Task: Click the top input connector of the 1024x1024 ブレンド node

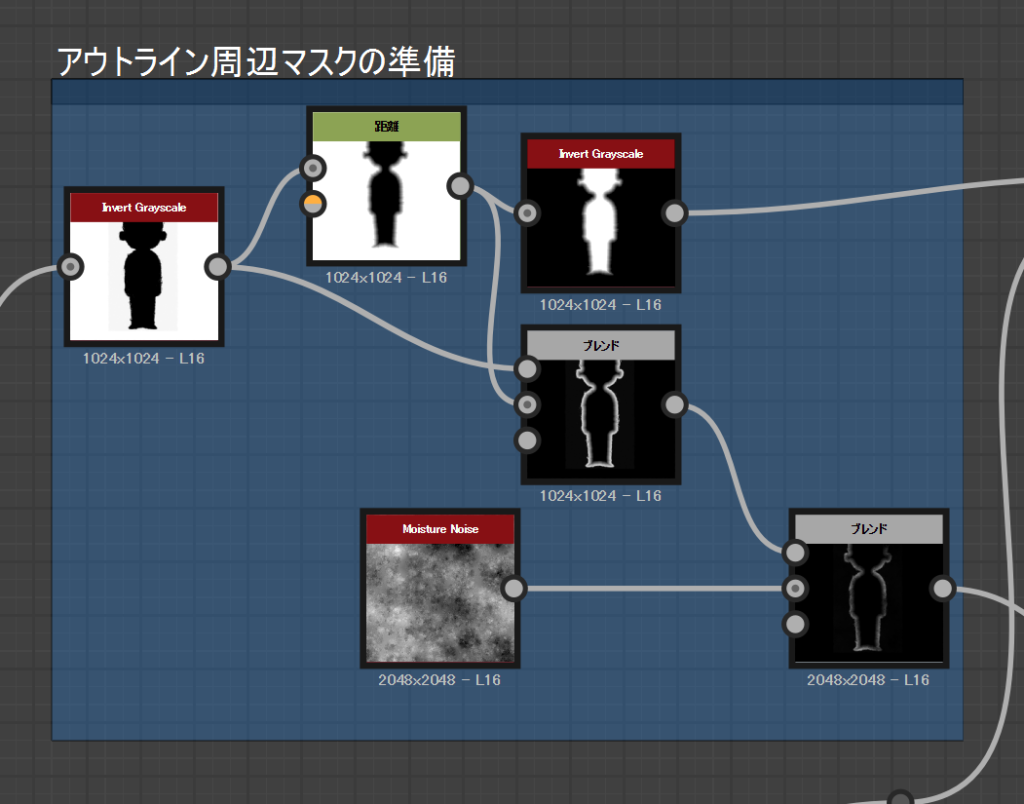Action: pyautogui.click(x=527, y=369)
